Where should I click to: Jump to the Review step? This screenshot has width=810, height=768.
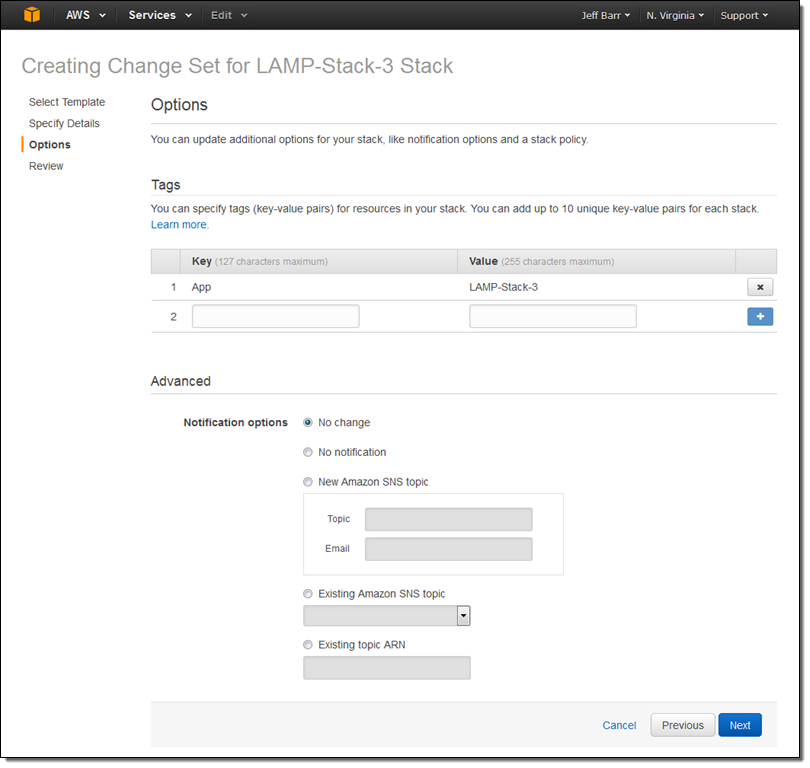pos(46,166)
